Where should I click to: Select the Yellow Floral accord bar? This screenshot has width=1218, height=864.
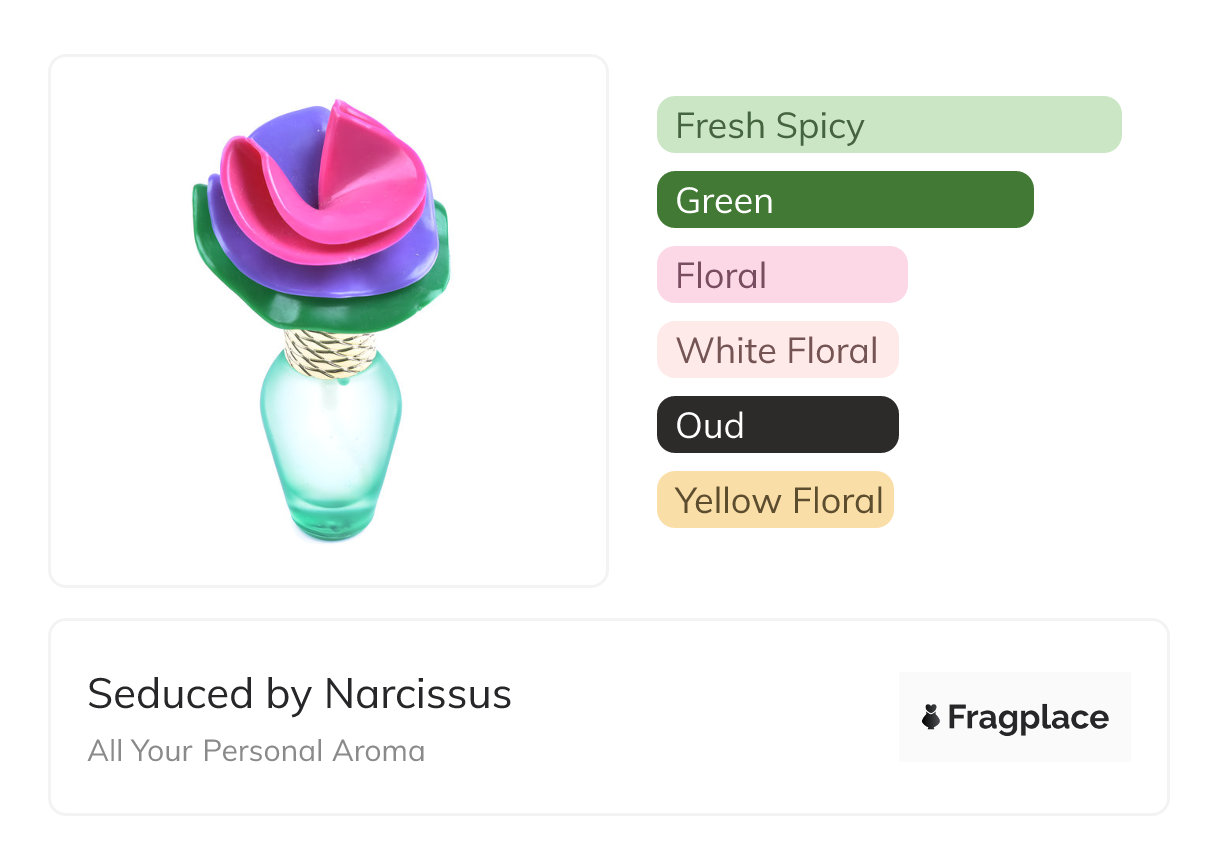(774, 500)
